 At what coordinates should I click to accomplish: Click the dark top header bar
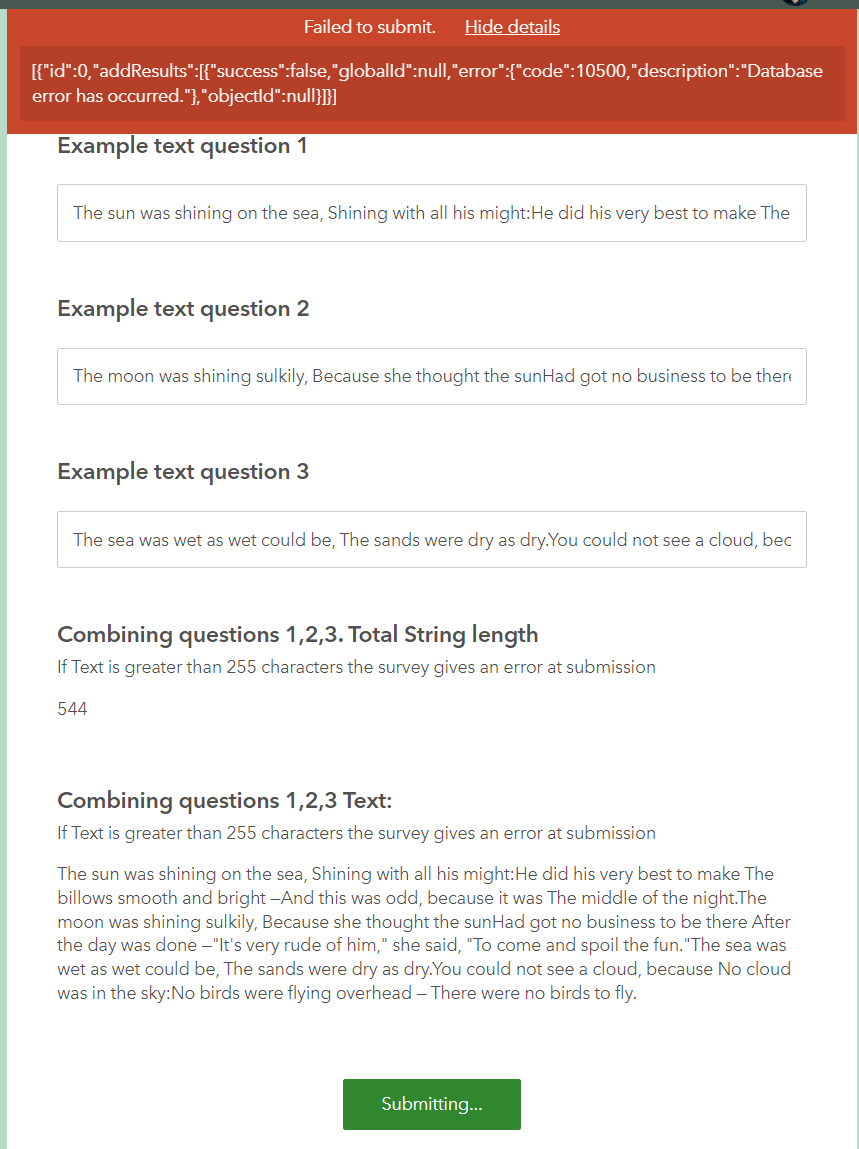400,5
